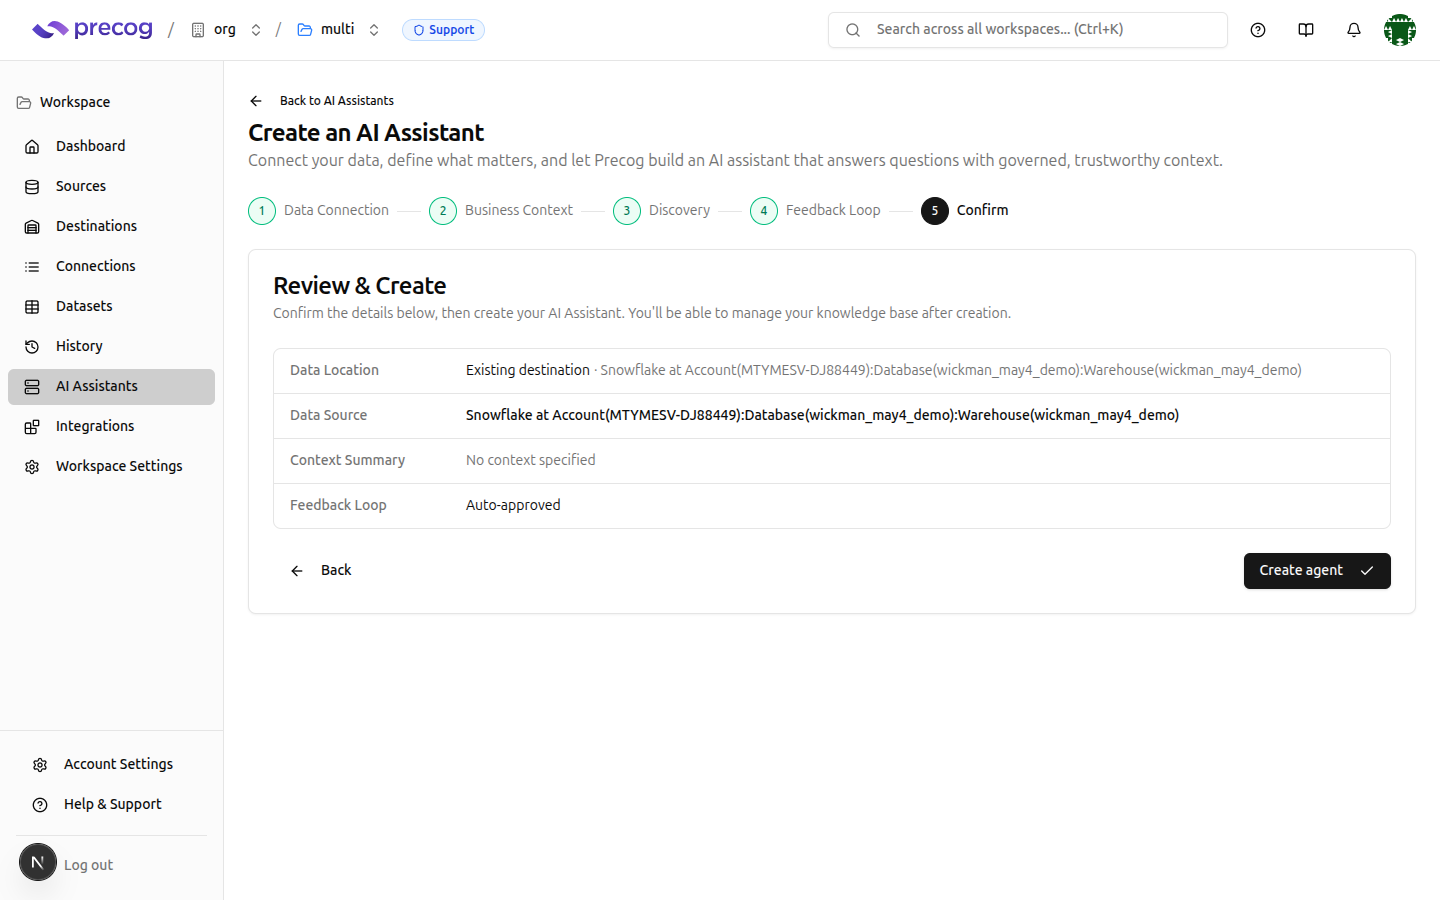Open Datasets in the sidebar
This screenshot has width=1440, height=900.
[x=111, y=306]
